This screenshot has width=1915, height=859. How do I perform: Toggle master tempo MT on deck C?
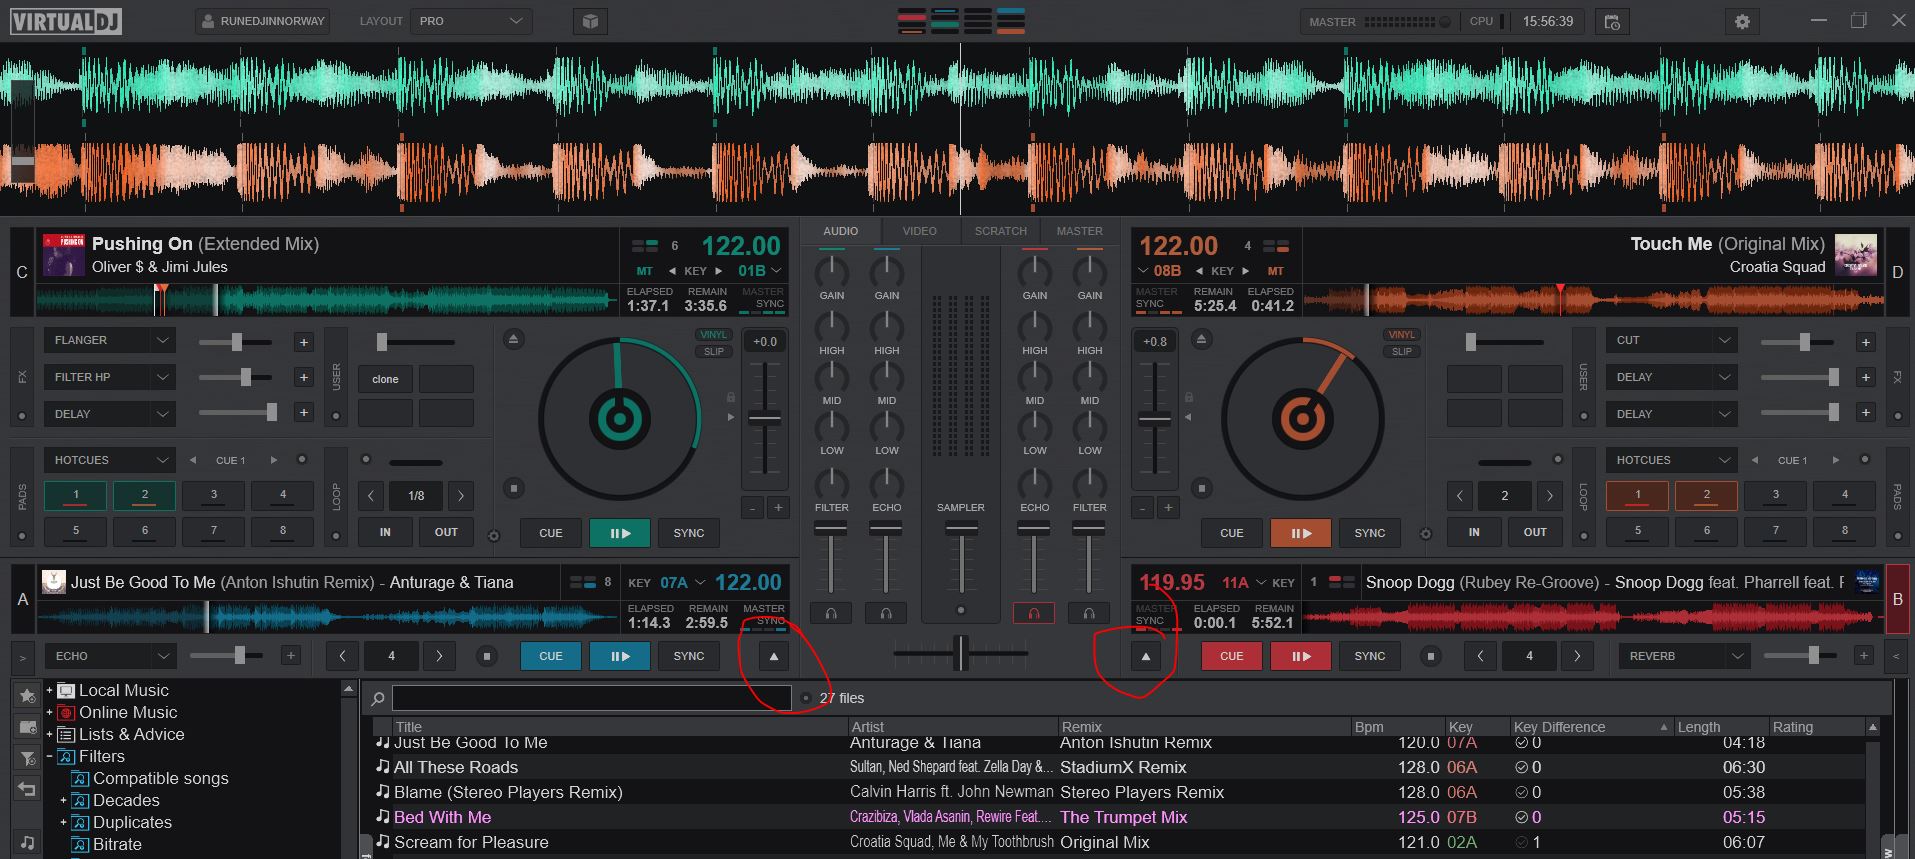645,271
